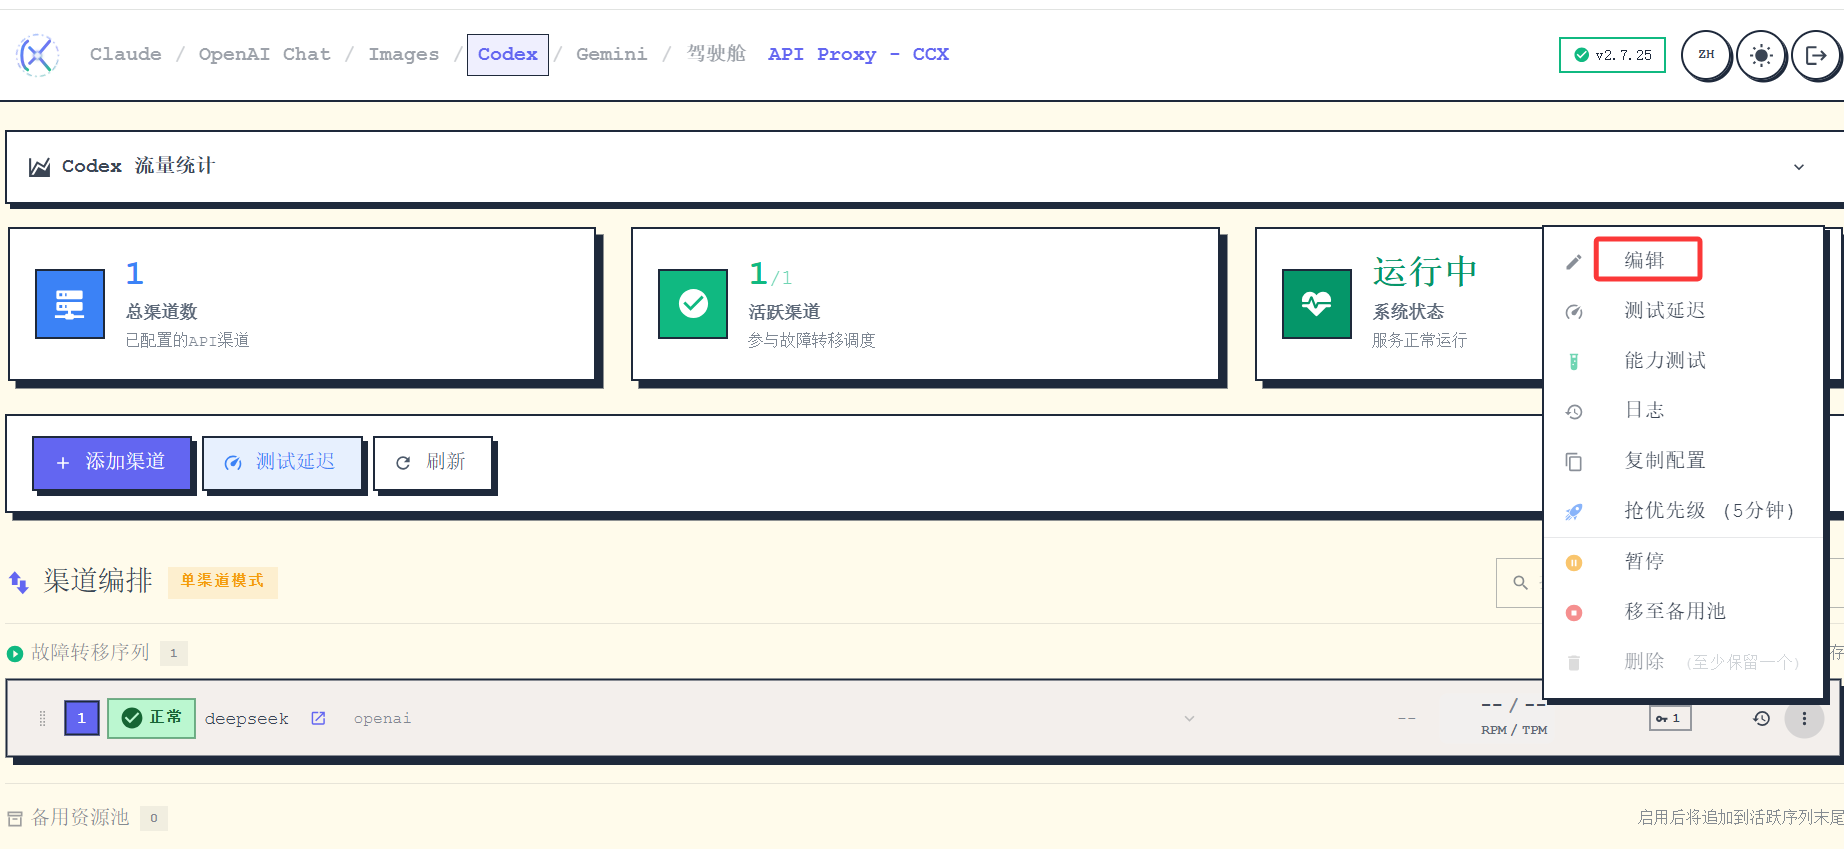Click the red stop icon beside 移至备用池
Screen dimensions: 1844x849
[x=1574, y=613]
